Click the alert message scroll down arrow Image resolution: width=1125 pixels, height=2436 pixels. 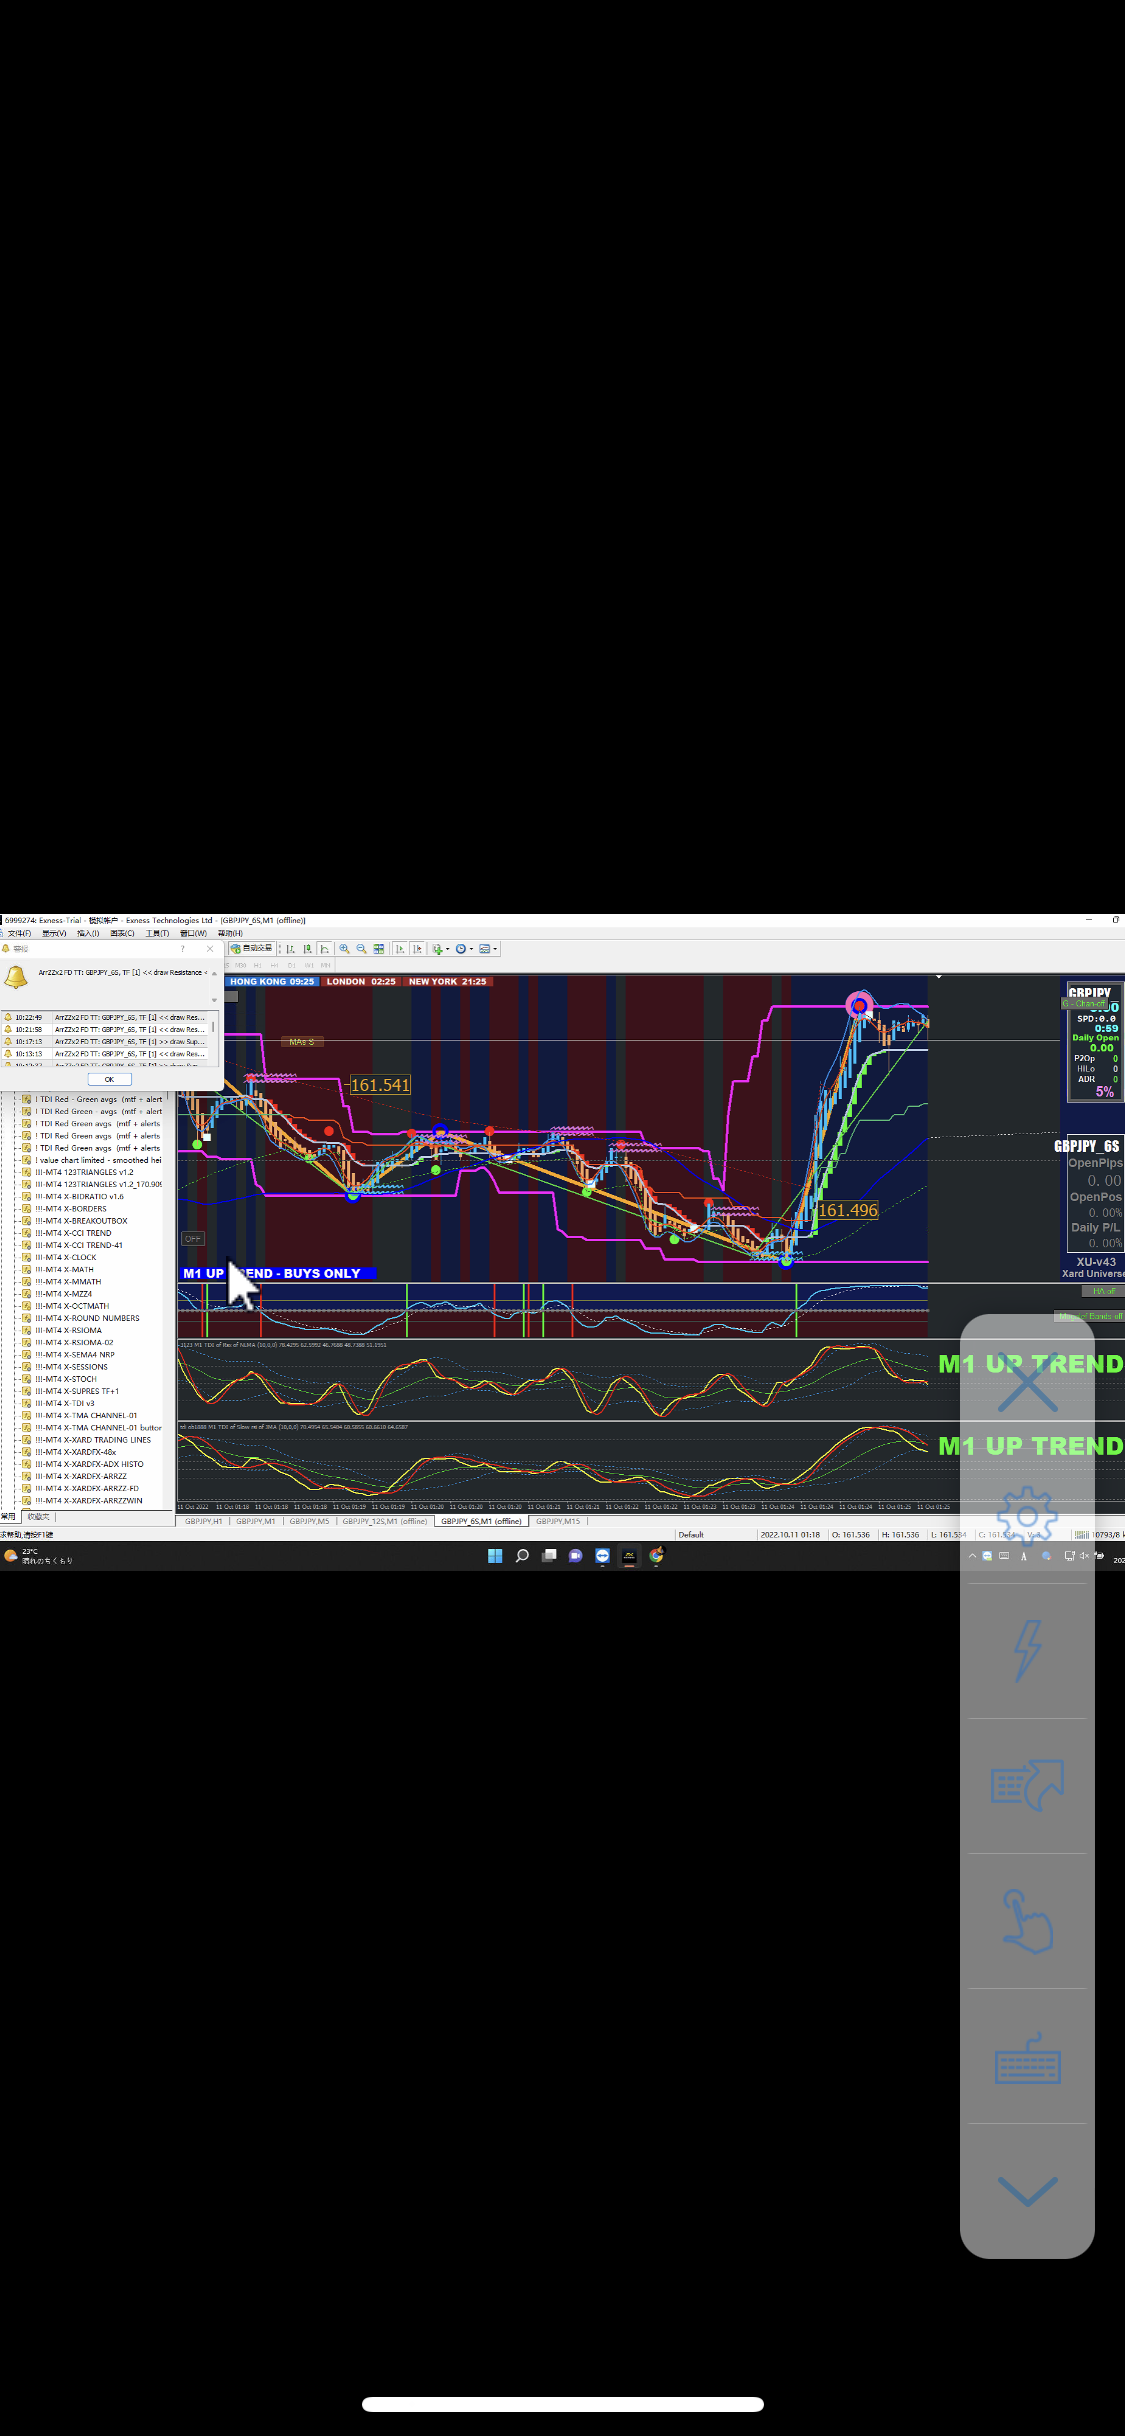pos(214,1000)
